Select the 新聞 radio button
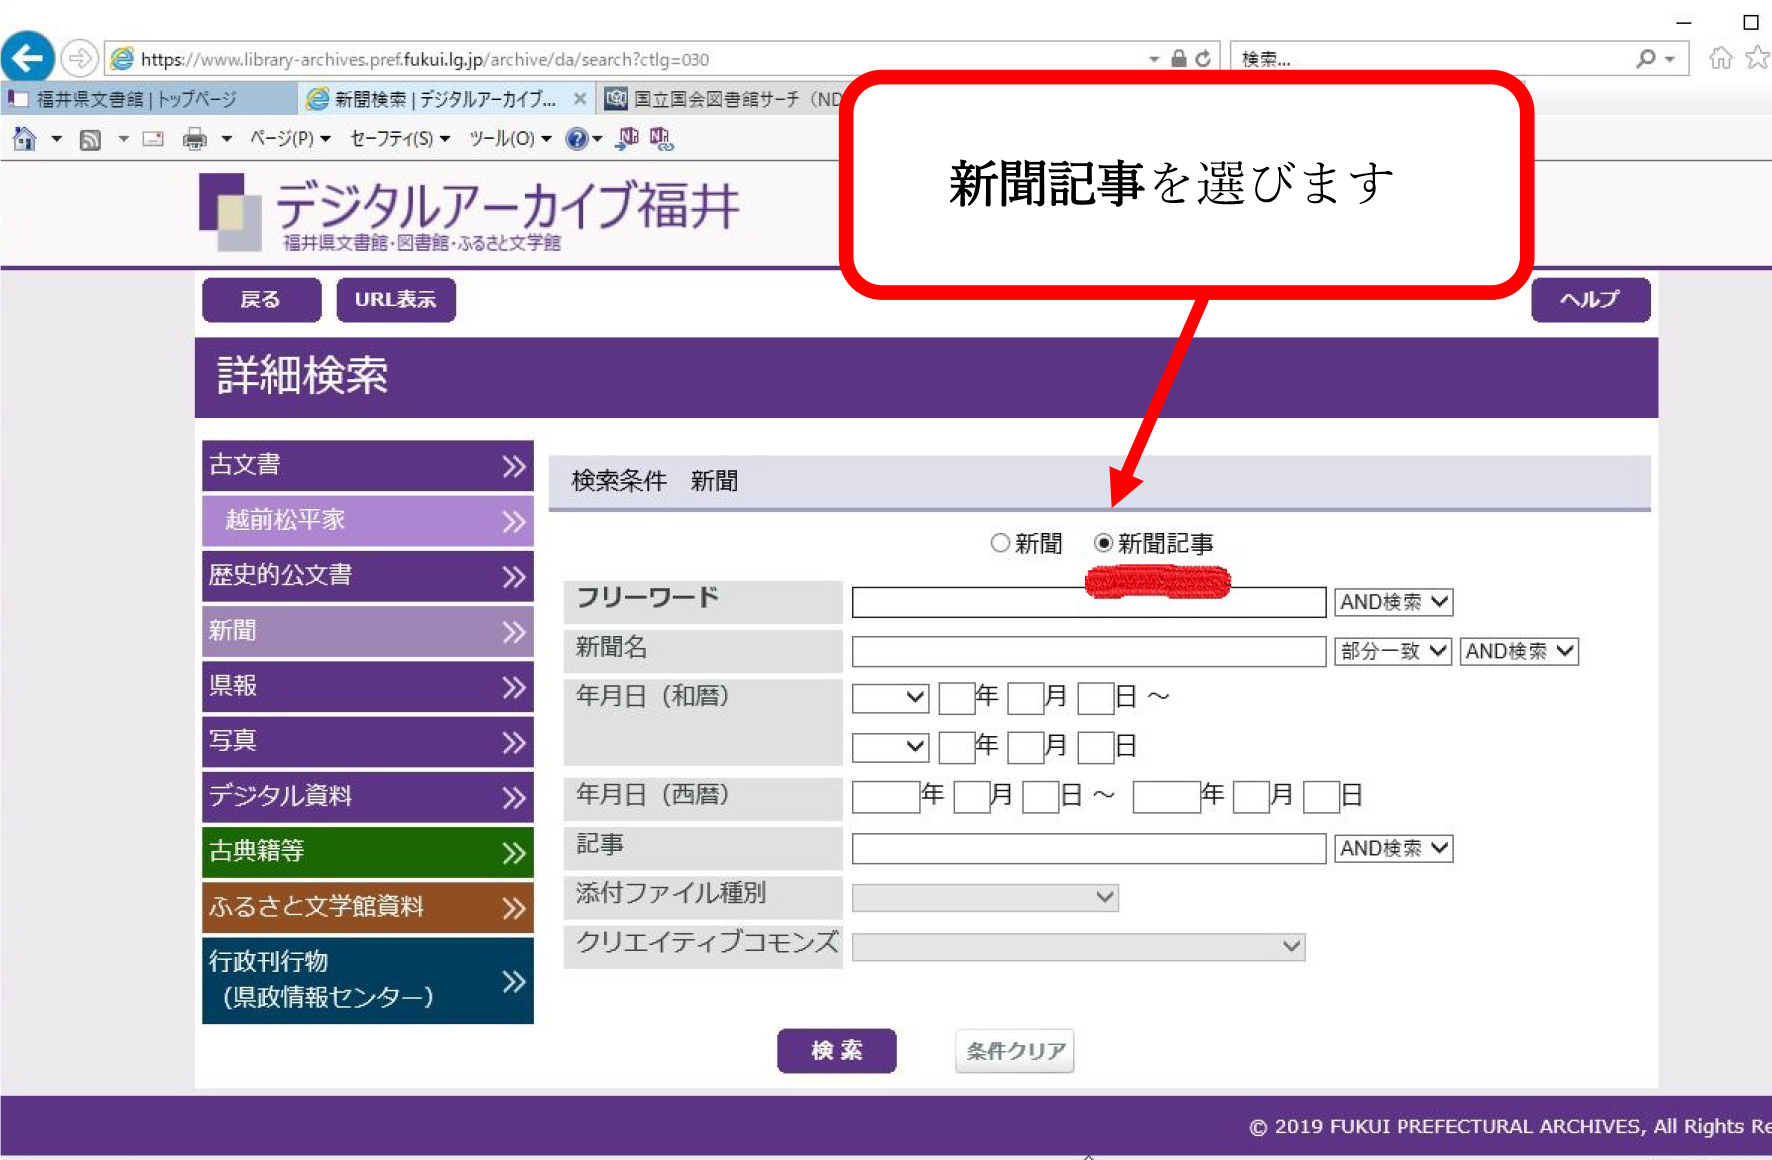Screen dimensions: 1772x1160 click(x=1000, y=543)
